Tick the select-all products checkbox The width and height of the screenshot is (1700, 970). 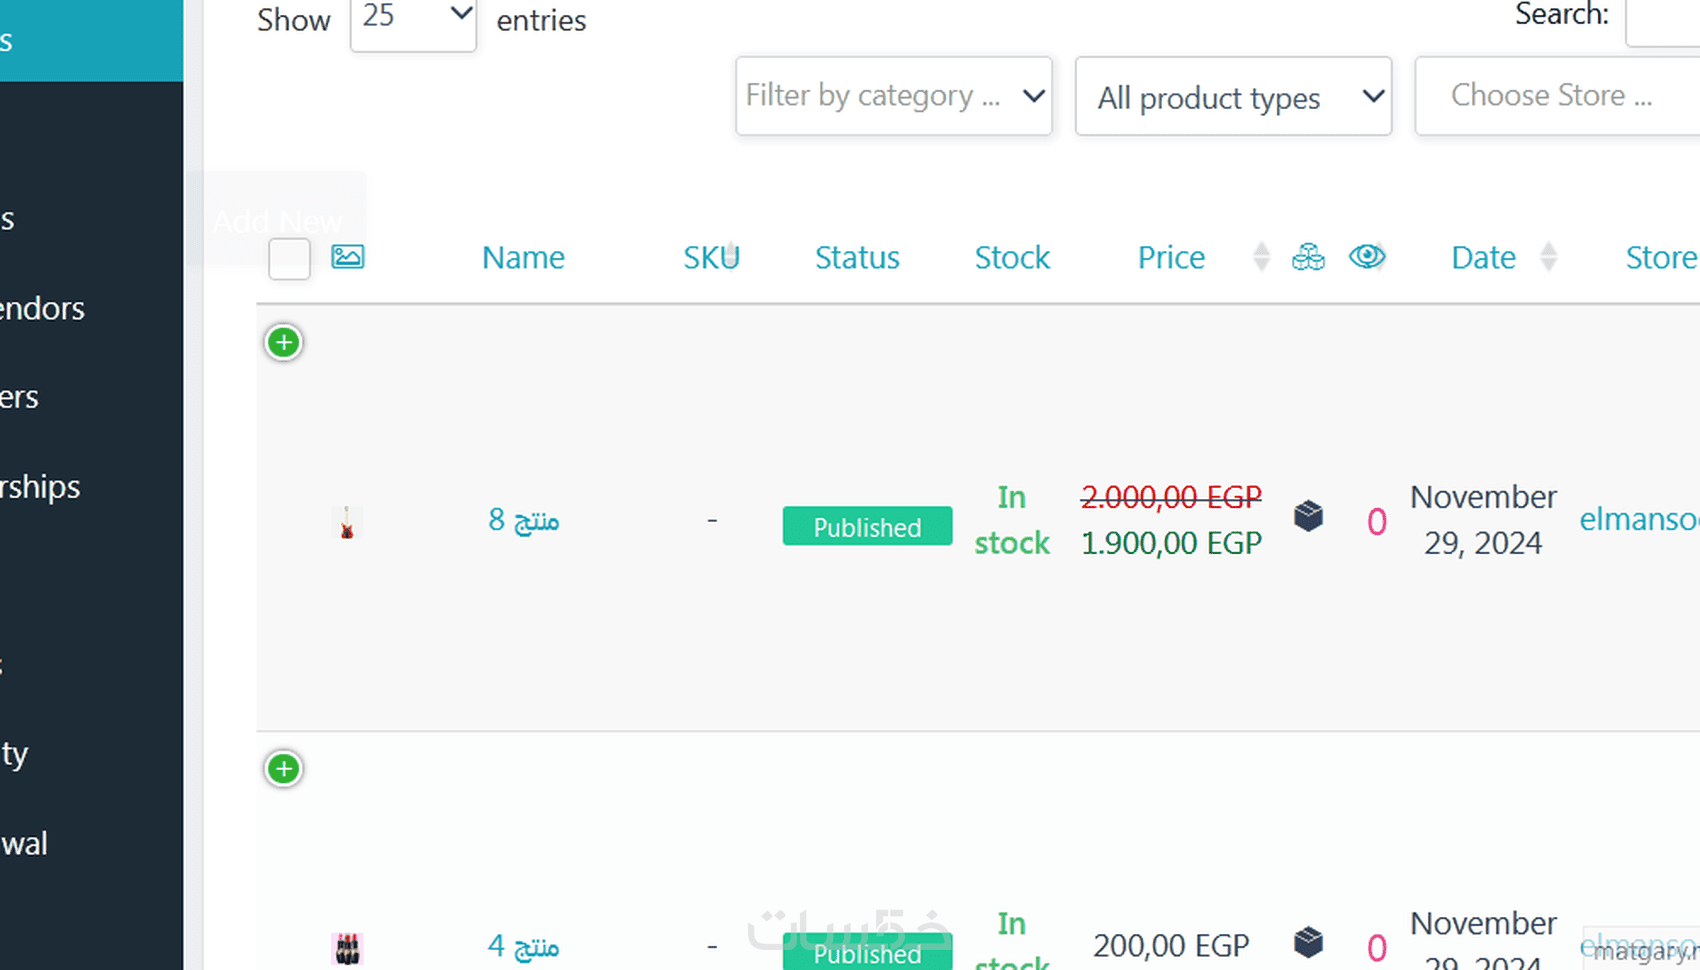click(x=289, y=259)
